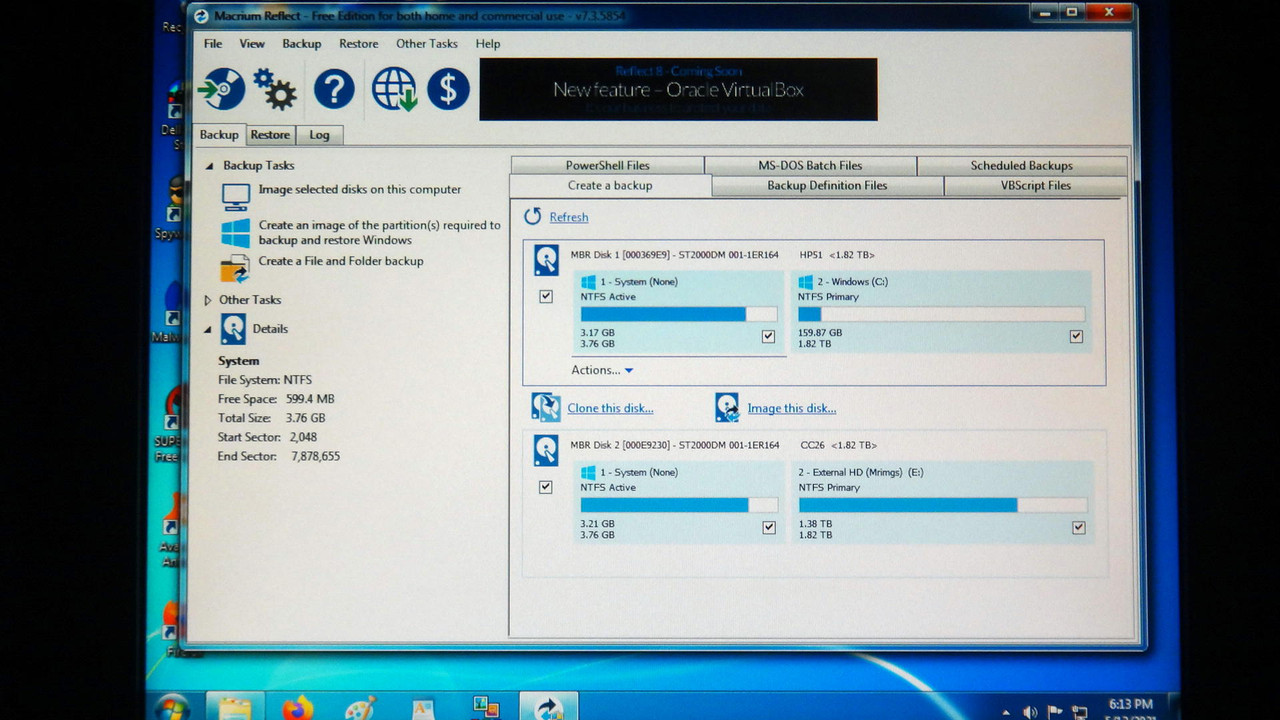The height and width of the screenshot is (720, 1280).
Task: Click the globe download updates icon
Action: click(x=394, y=89)
